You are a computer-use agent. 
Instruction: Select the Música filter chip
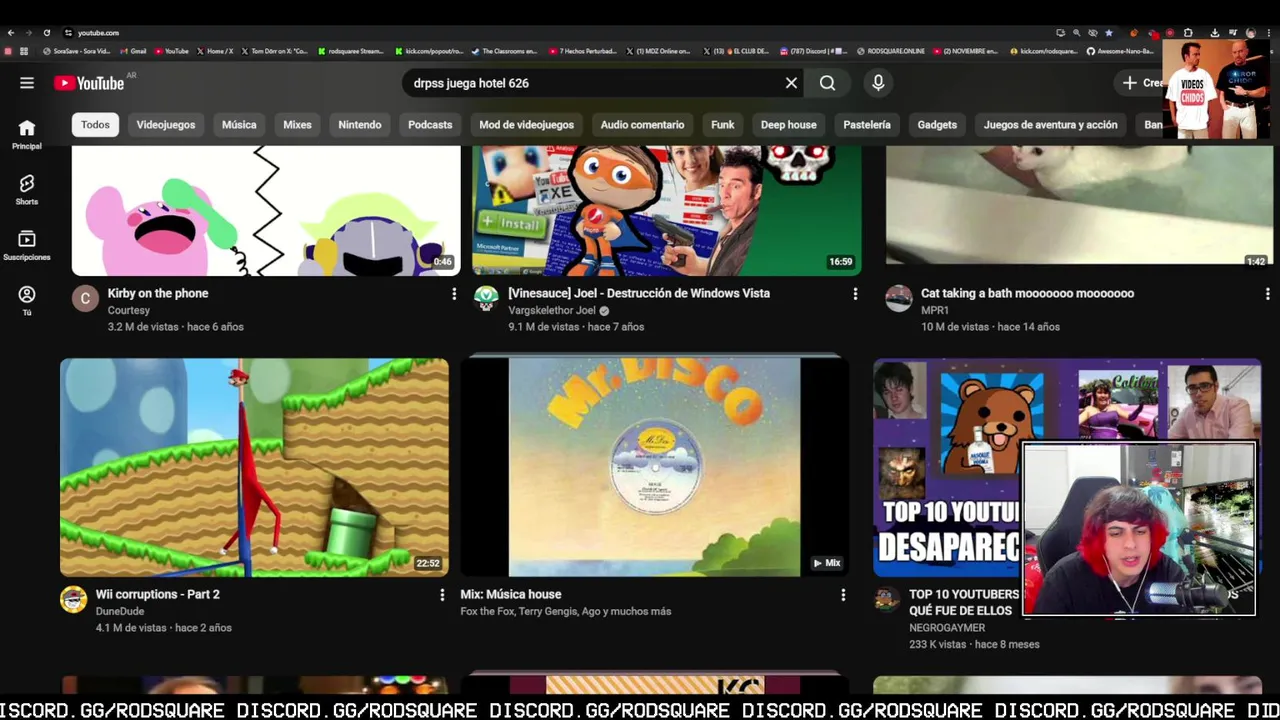239,125
